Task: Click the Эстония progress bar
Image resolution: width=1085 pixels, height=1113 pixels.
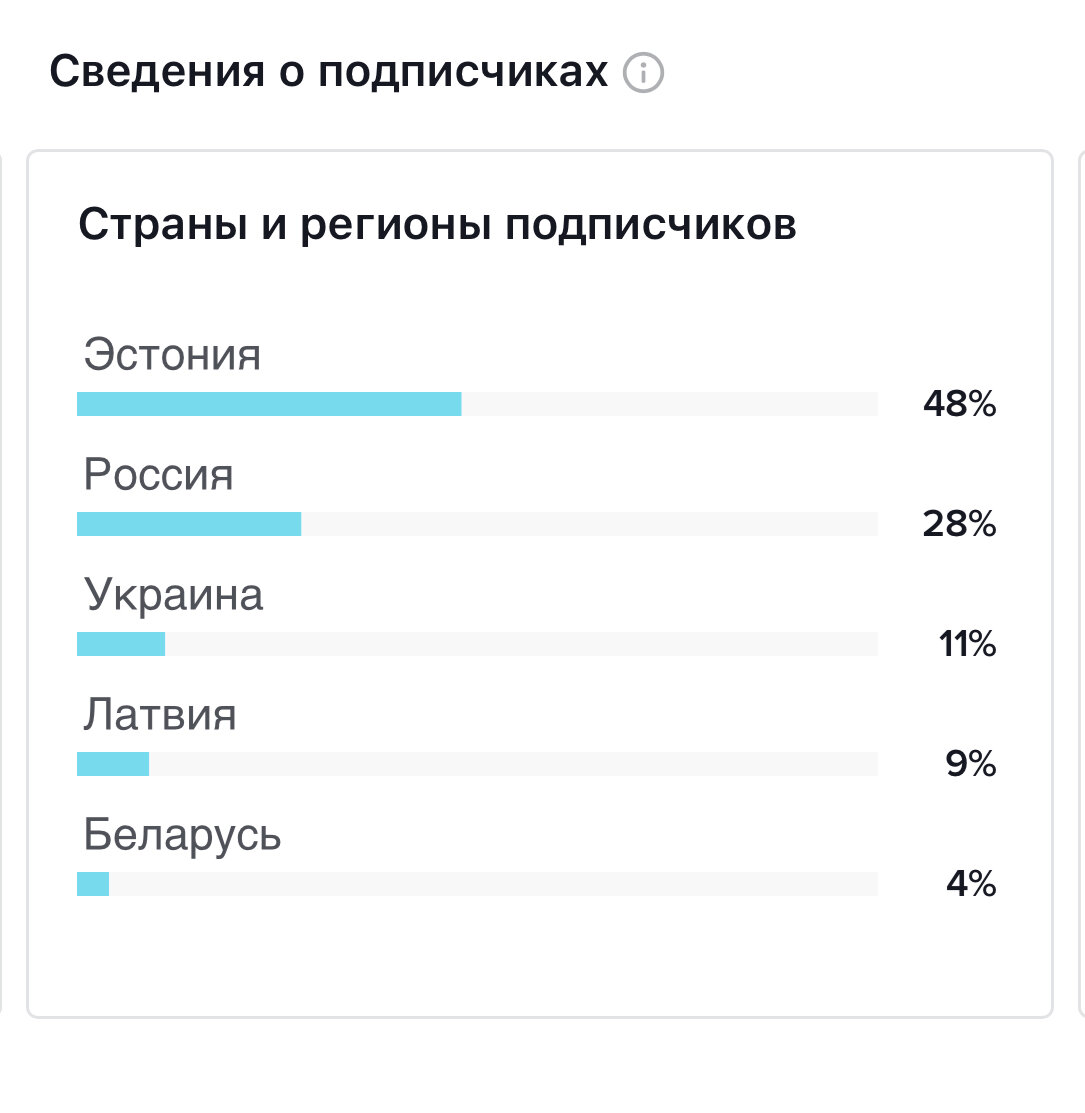Action: pos(270,403)
